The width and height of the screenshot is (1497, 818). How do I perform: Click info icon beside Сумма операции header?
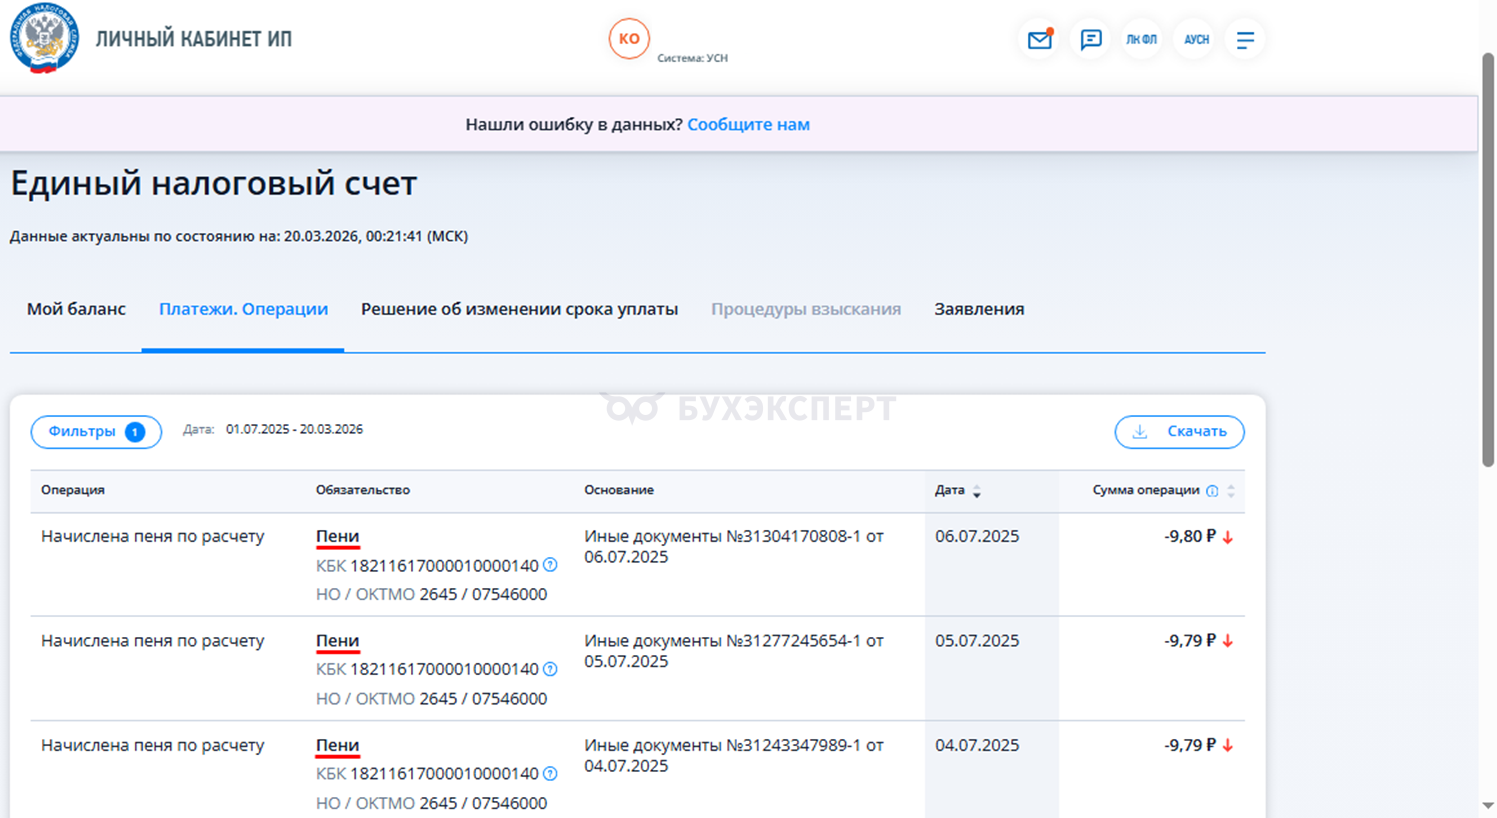[1212, 491]
